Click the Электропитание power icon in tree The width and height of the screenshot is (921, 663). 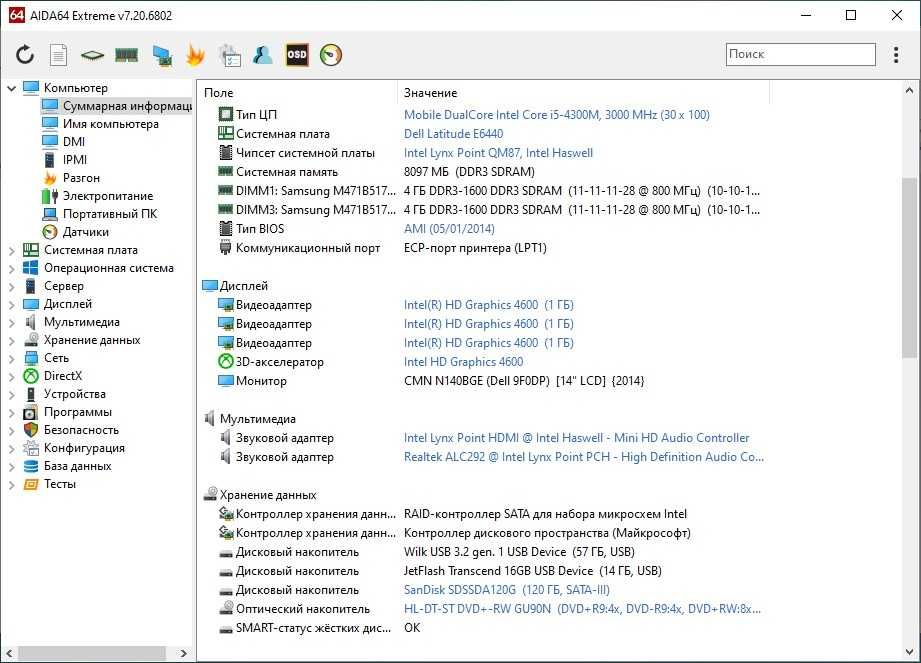click(x=50, y=196)
